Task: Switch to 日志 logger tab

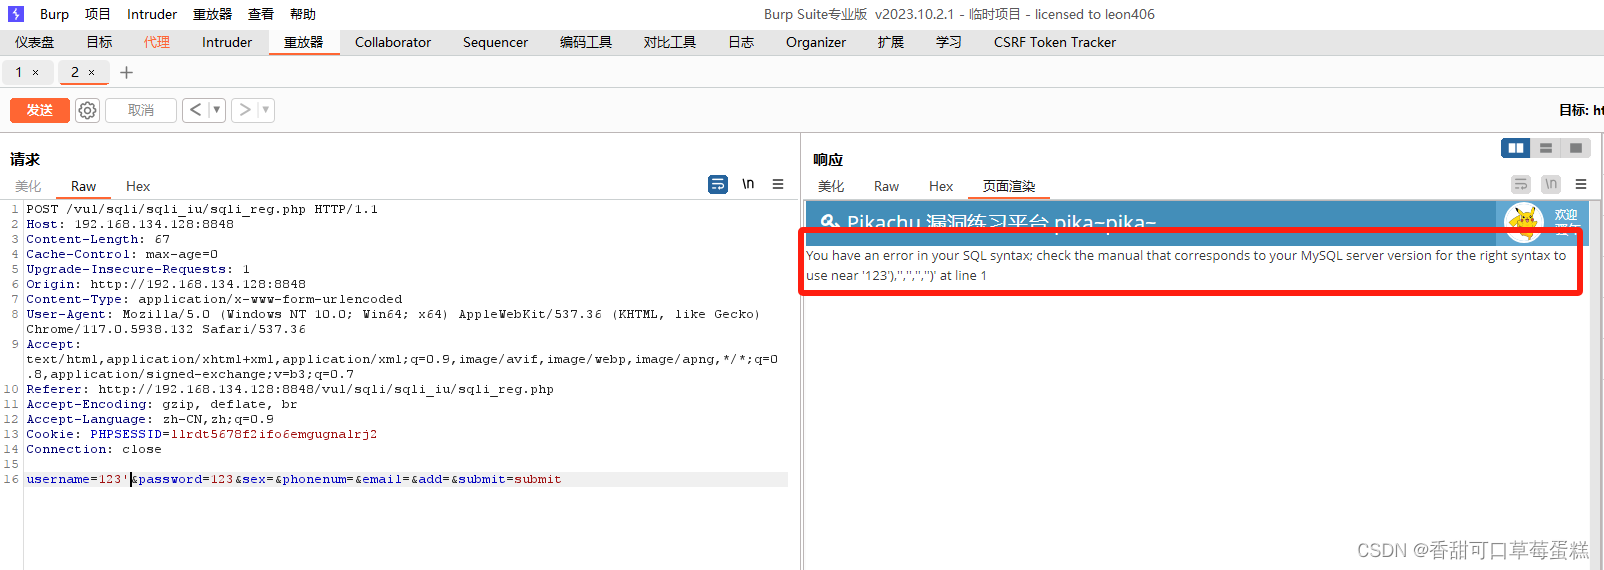Action: (x=741, y=42)
